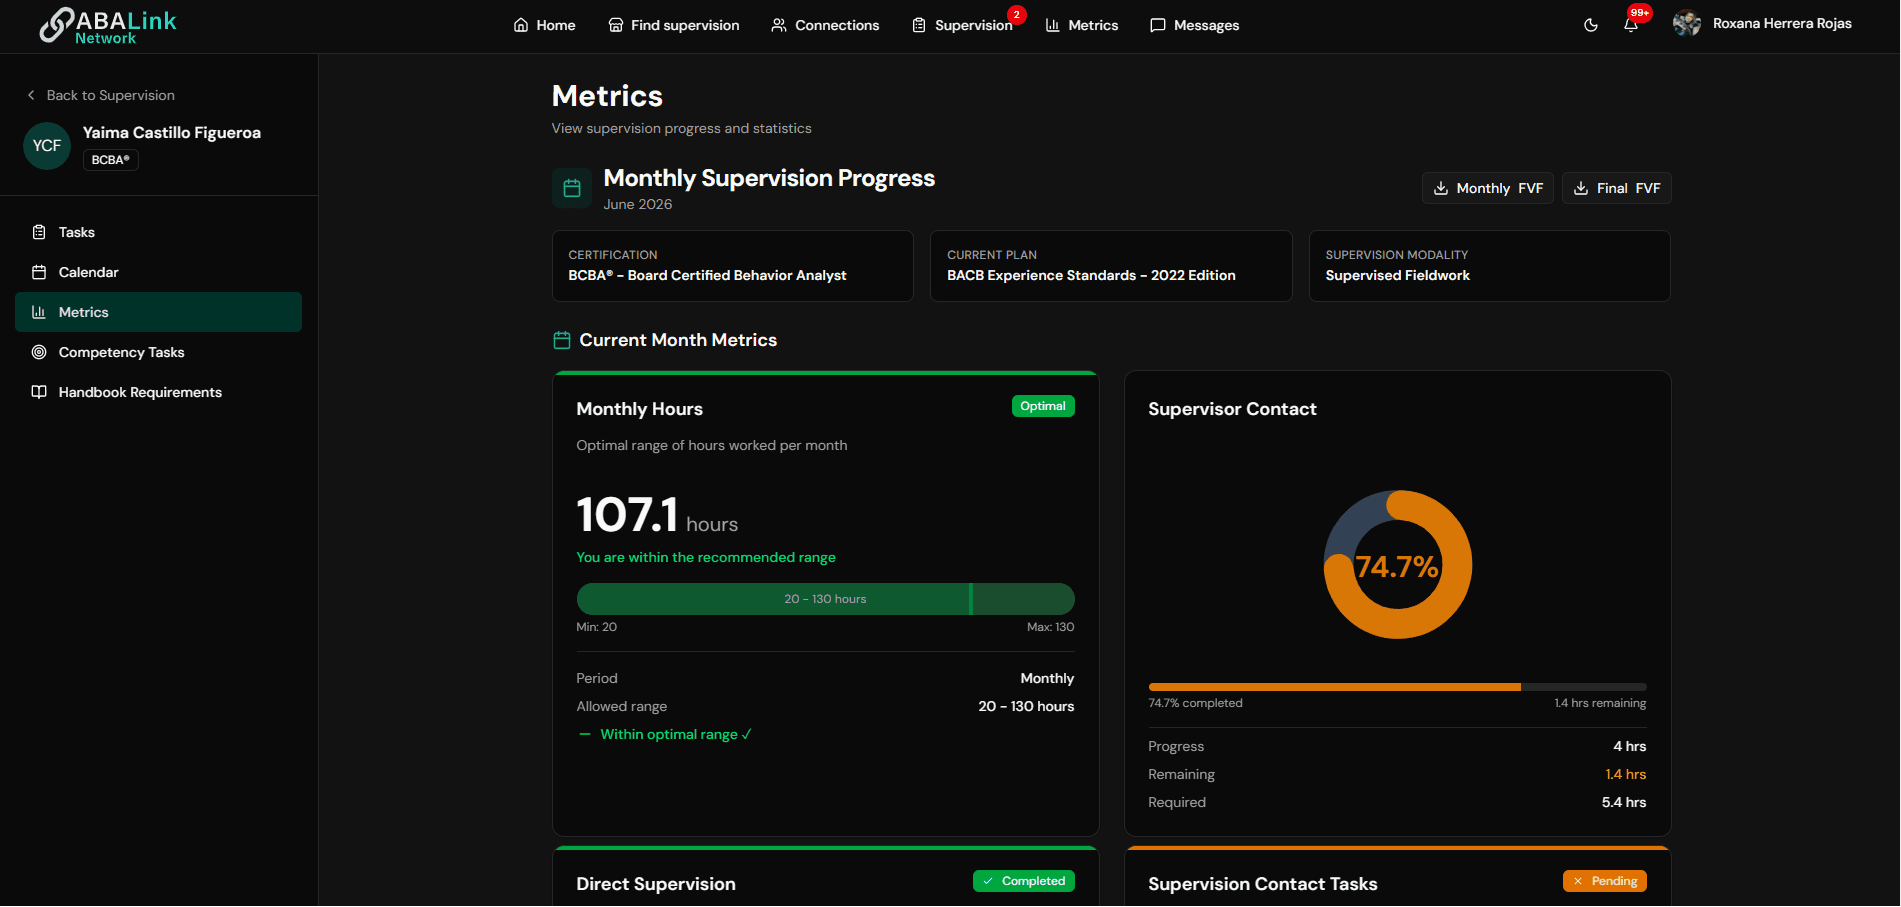Click the Required 5.4 hrs value
This screenshot has height=907, width=1901.
coord(1624,803)
